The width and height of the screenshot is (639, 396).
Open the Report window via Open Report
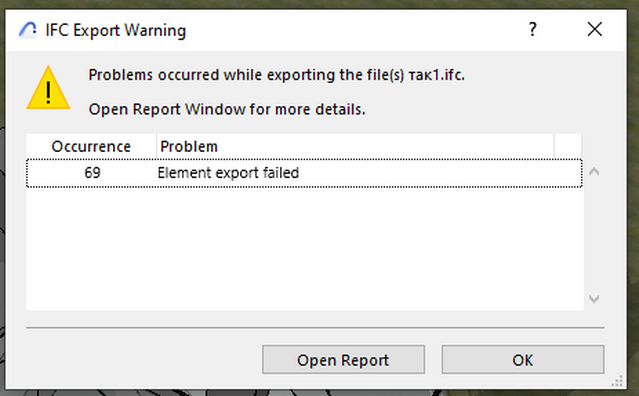click(343, 360)
